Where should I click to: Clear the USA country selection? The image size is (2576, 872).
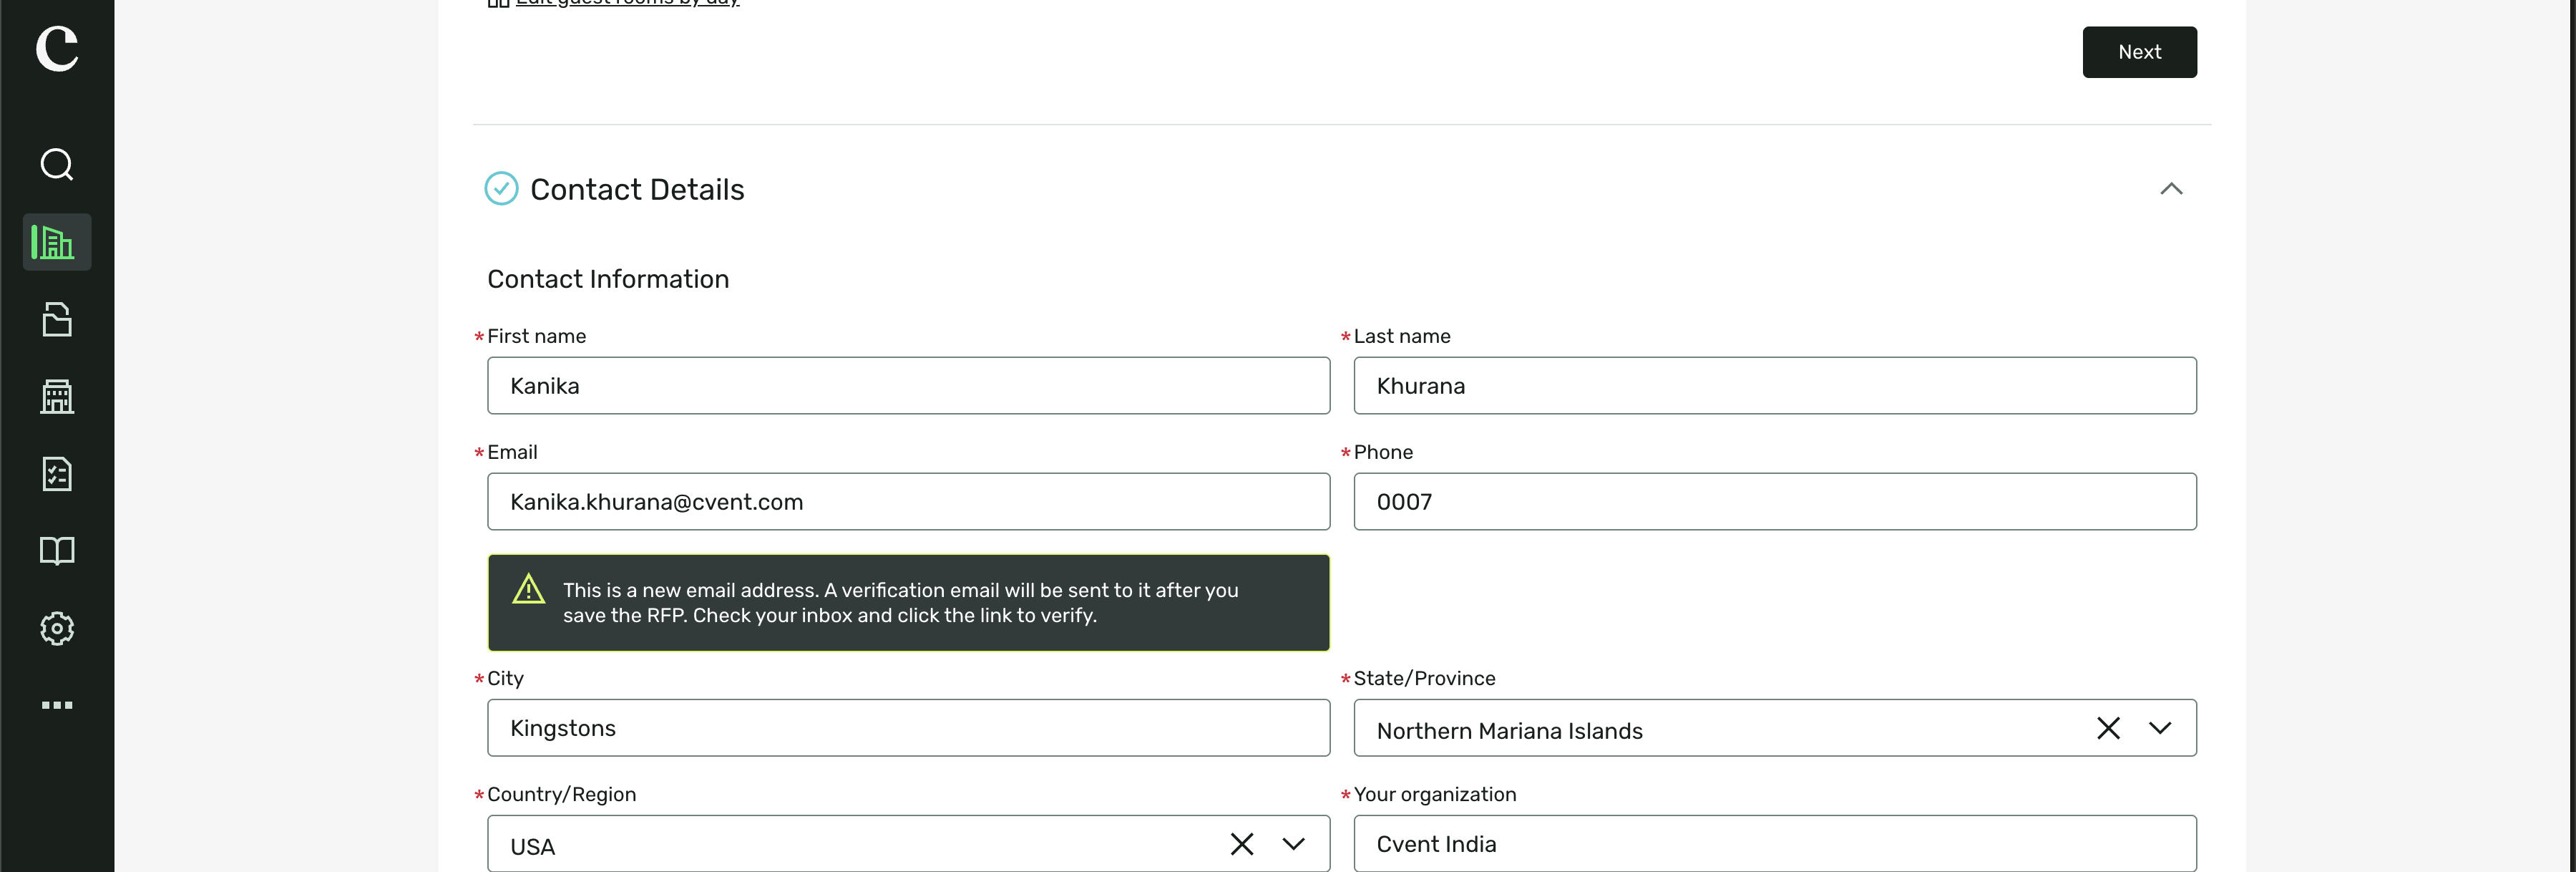click(1242, 844)
